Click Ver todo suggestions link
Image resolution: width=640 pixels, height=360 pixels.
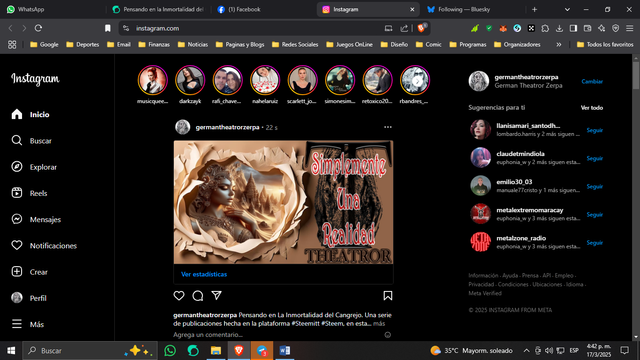tap(592, 108)
